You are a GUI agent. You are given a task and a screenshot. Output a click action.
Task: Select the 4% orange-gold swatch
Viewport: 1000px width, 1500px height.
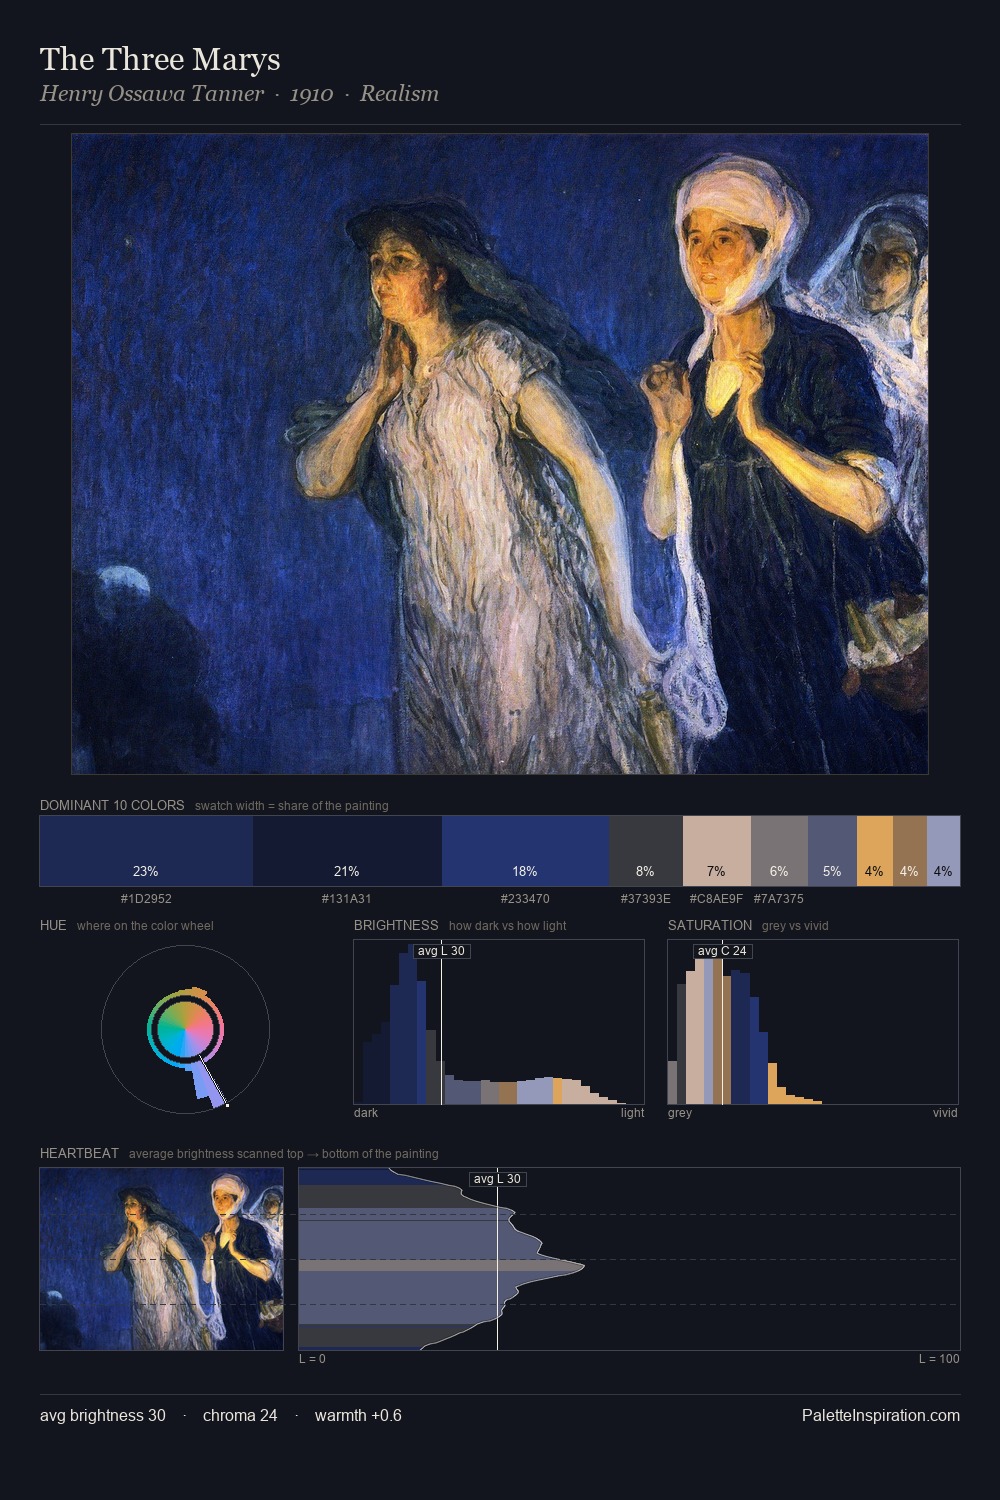click(875, 851)
